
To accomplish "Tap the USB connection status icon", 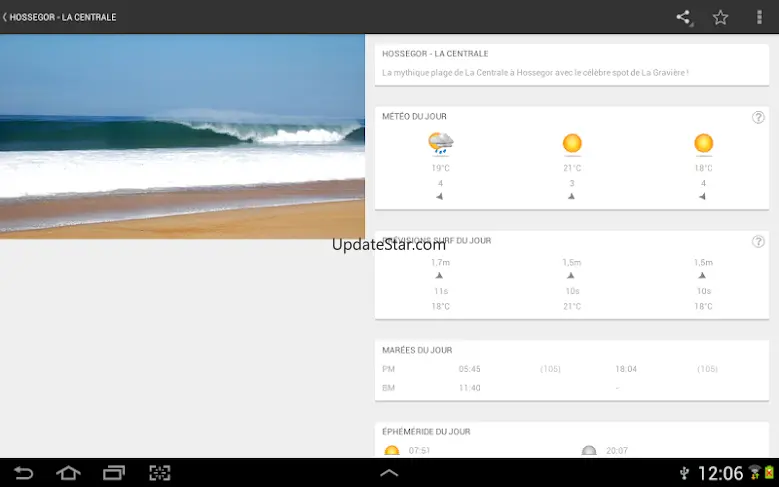I will click(x=684, y=473).
